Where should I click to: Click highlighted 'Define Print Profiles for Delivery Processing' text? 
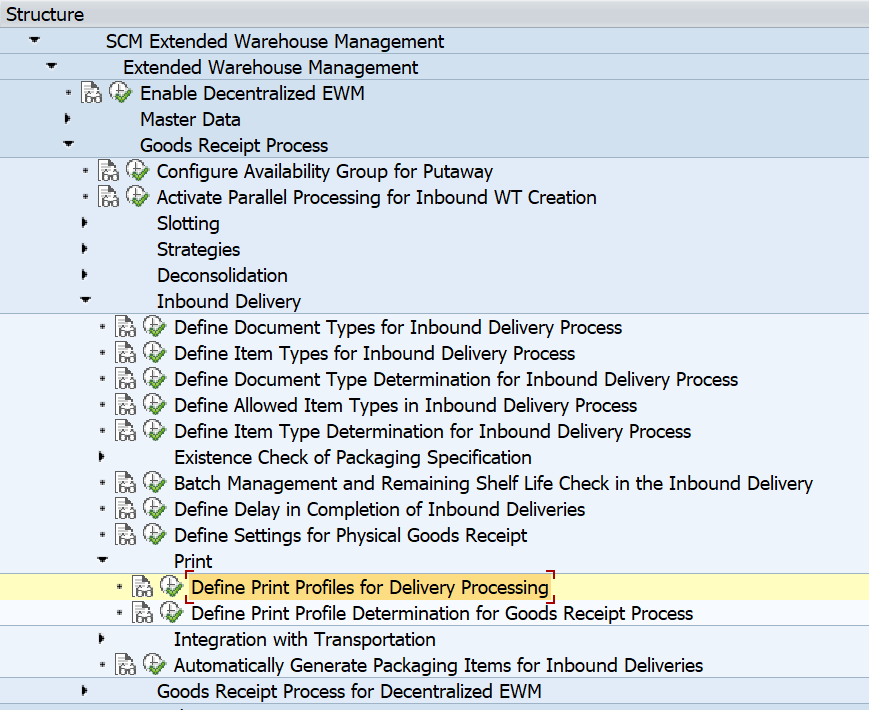tap(370, 588)
